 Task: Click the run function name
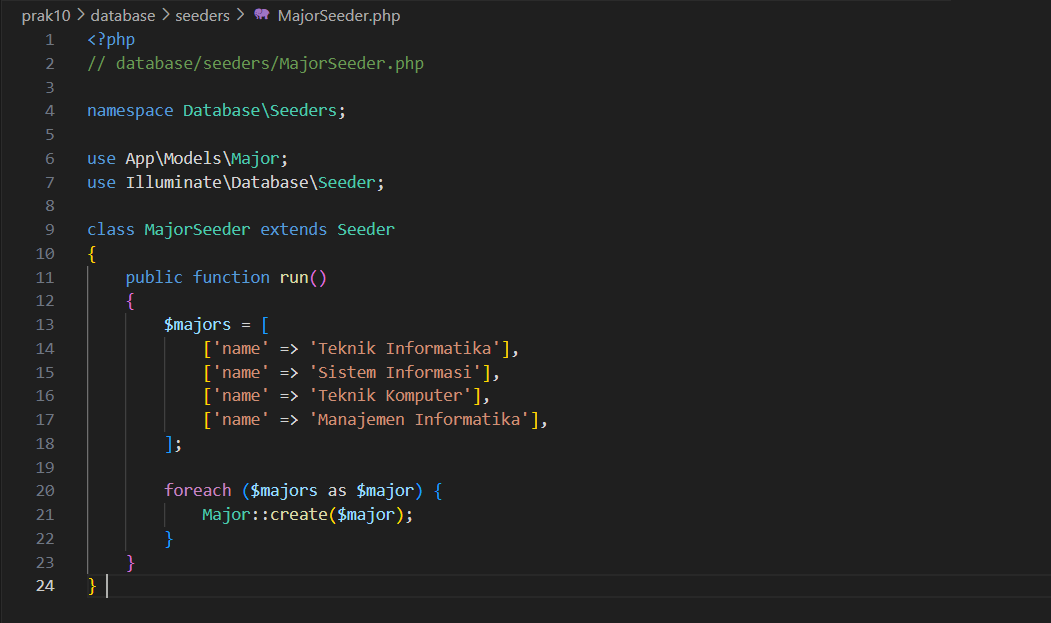tap(294, 277)
